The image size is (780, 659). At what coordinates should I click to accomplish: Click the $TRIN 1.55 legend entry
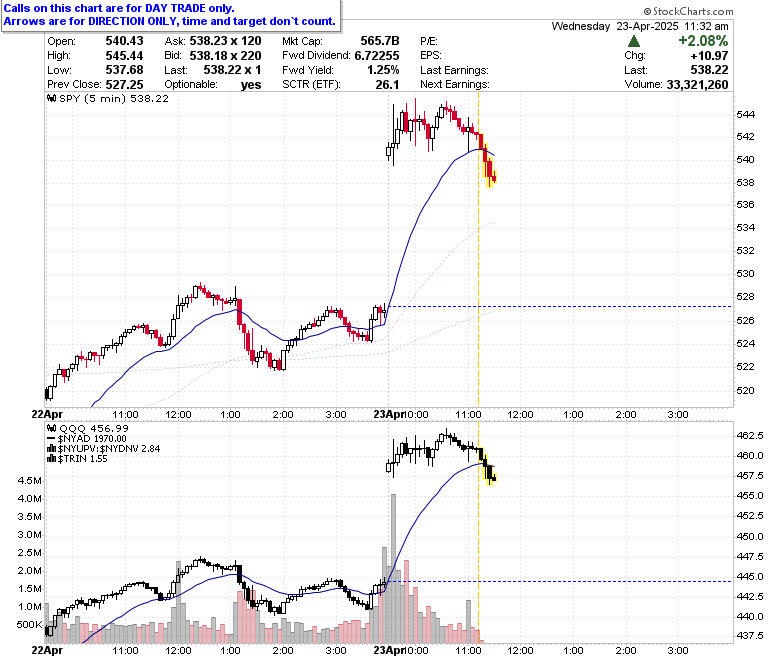click(83, 459)
